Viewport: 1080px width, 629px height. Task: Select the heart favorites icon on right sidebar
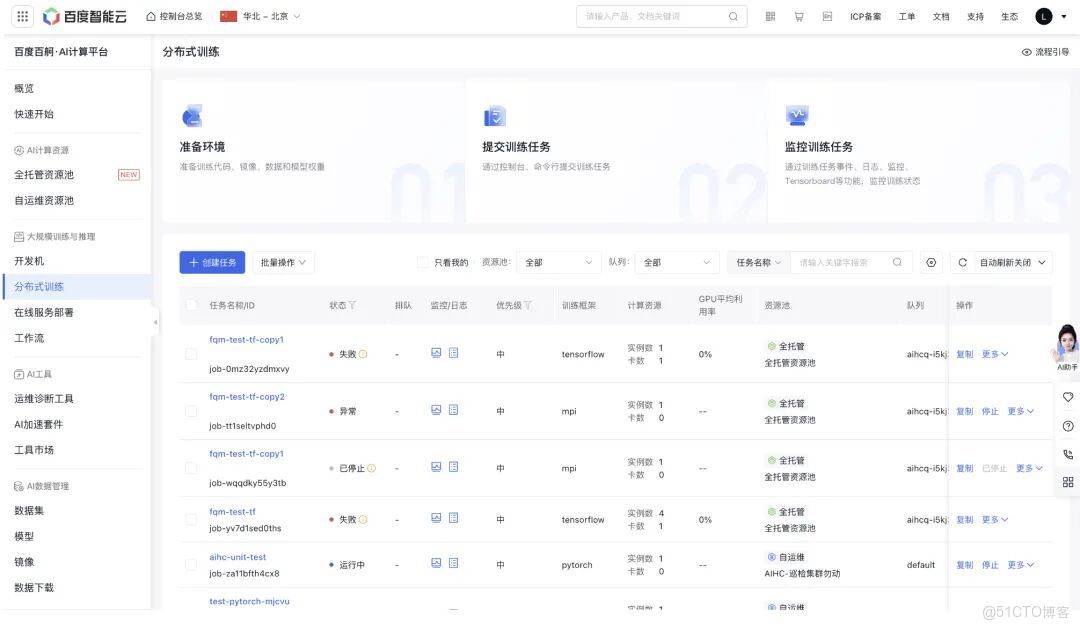[x=1068, y=398]
